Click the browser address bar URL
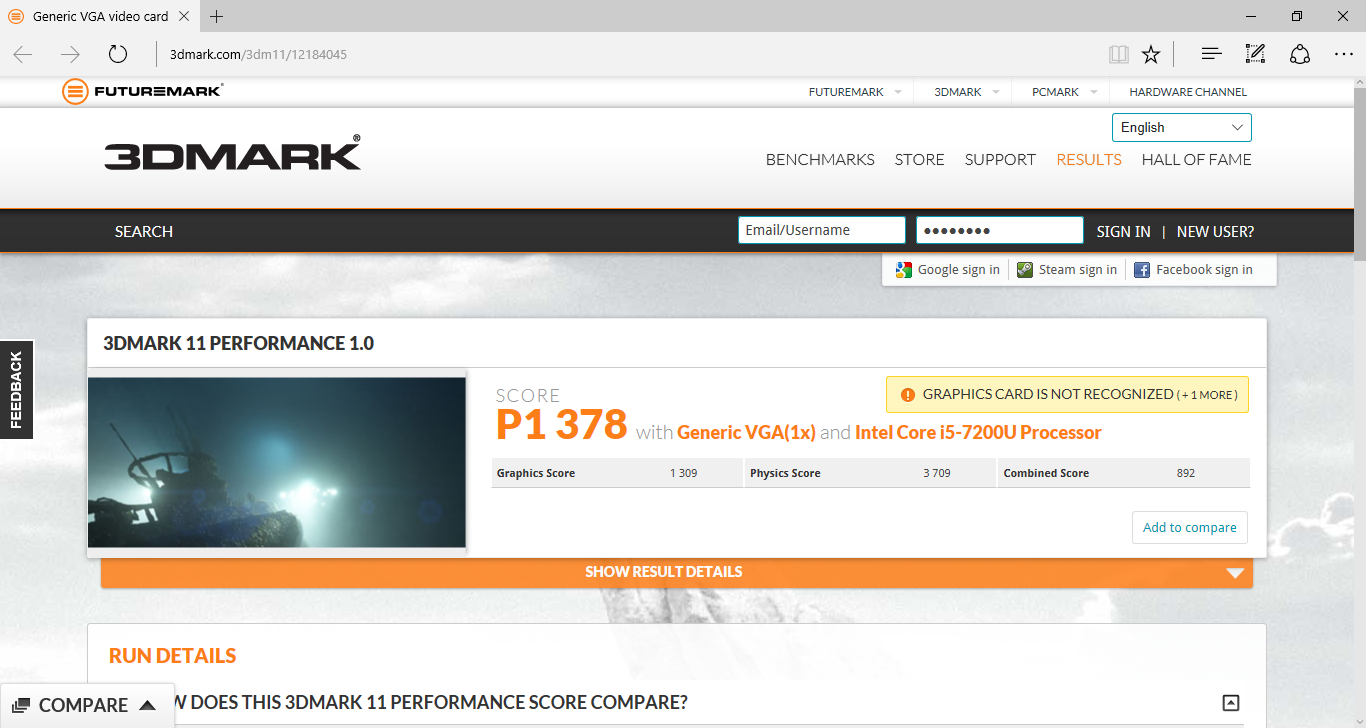The height and width of the screenshot is (728, 1366). click(259, 54)
